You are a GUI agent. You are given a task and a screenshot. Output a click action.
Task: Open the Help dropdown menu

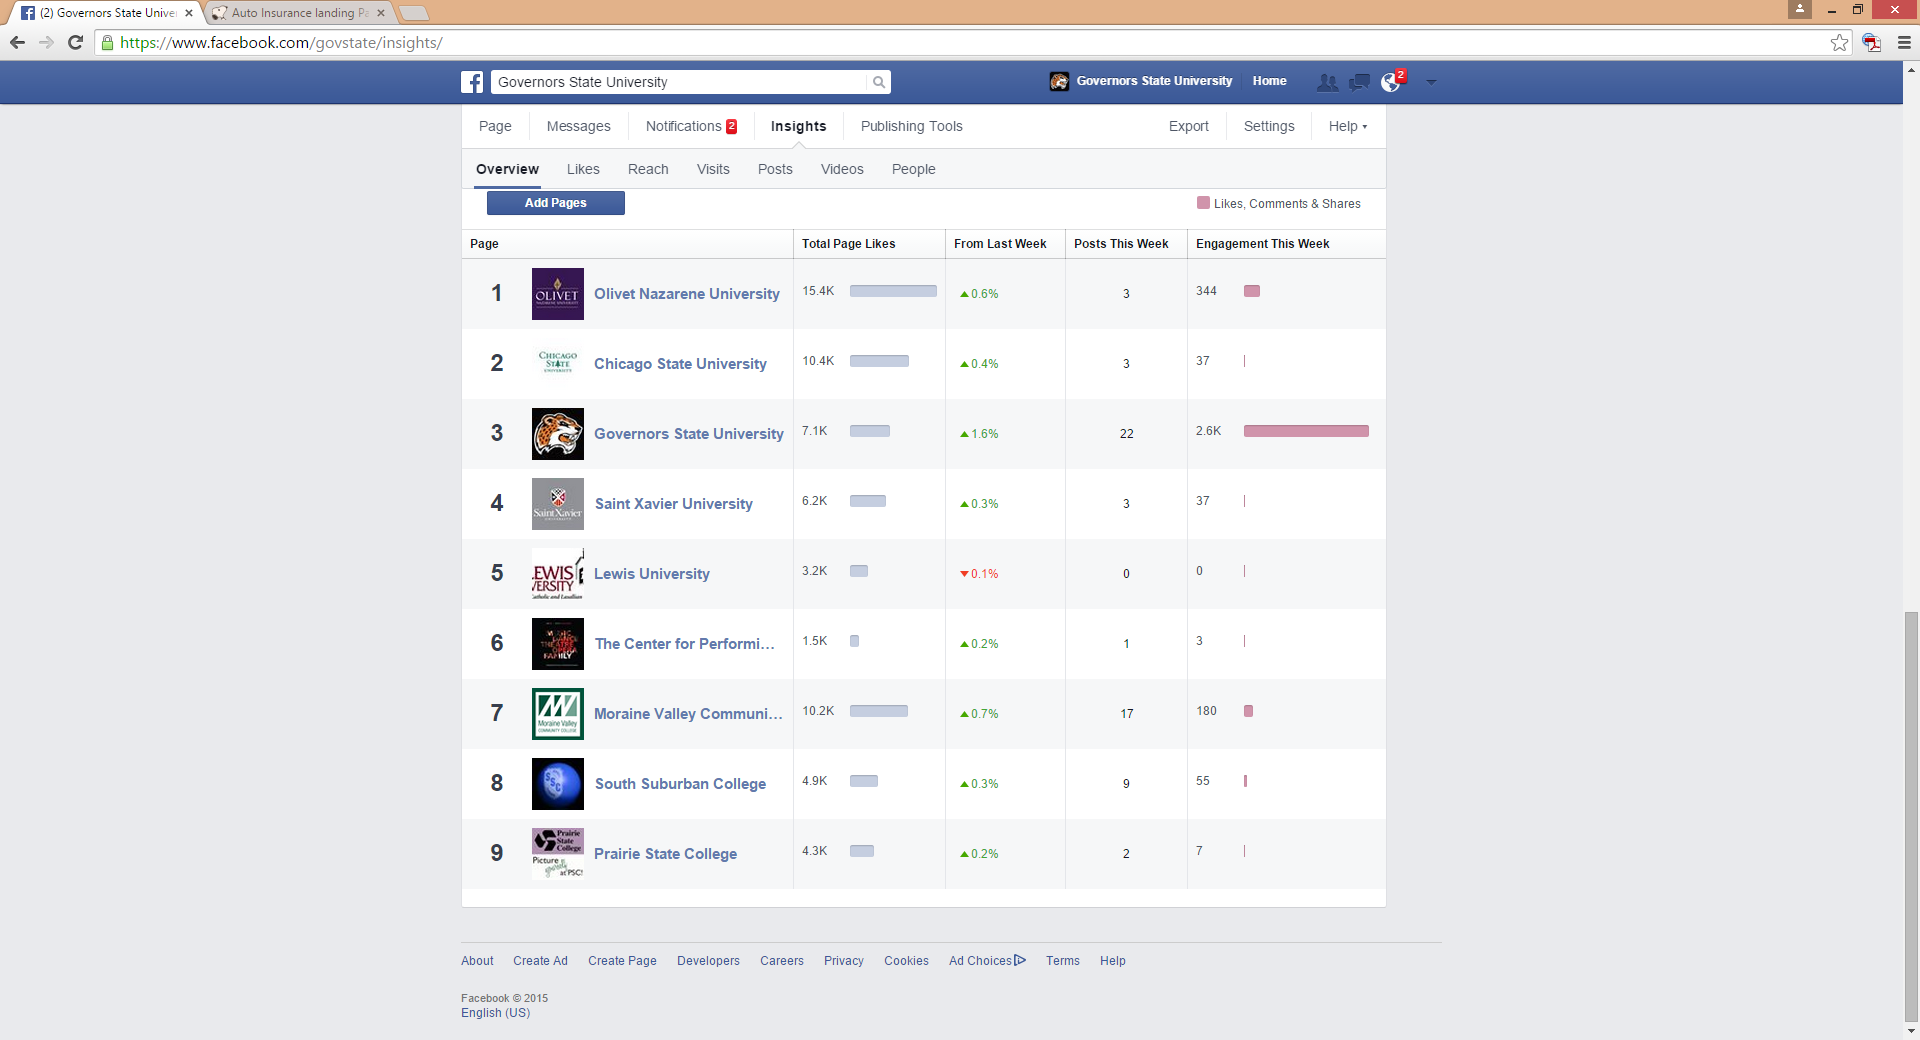[1347, 126]
